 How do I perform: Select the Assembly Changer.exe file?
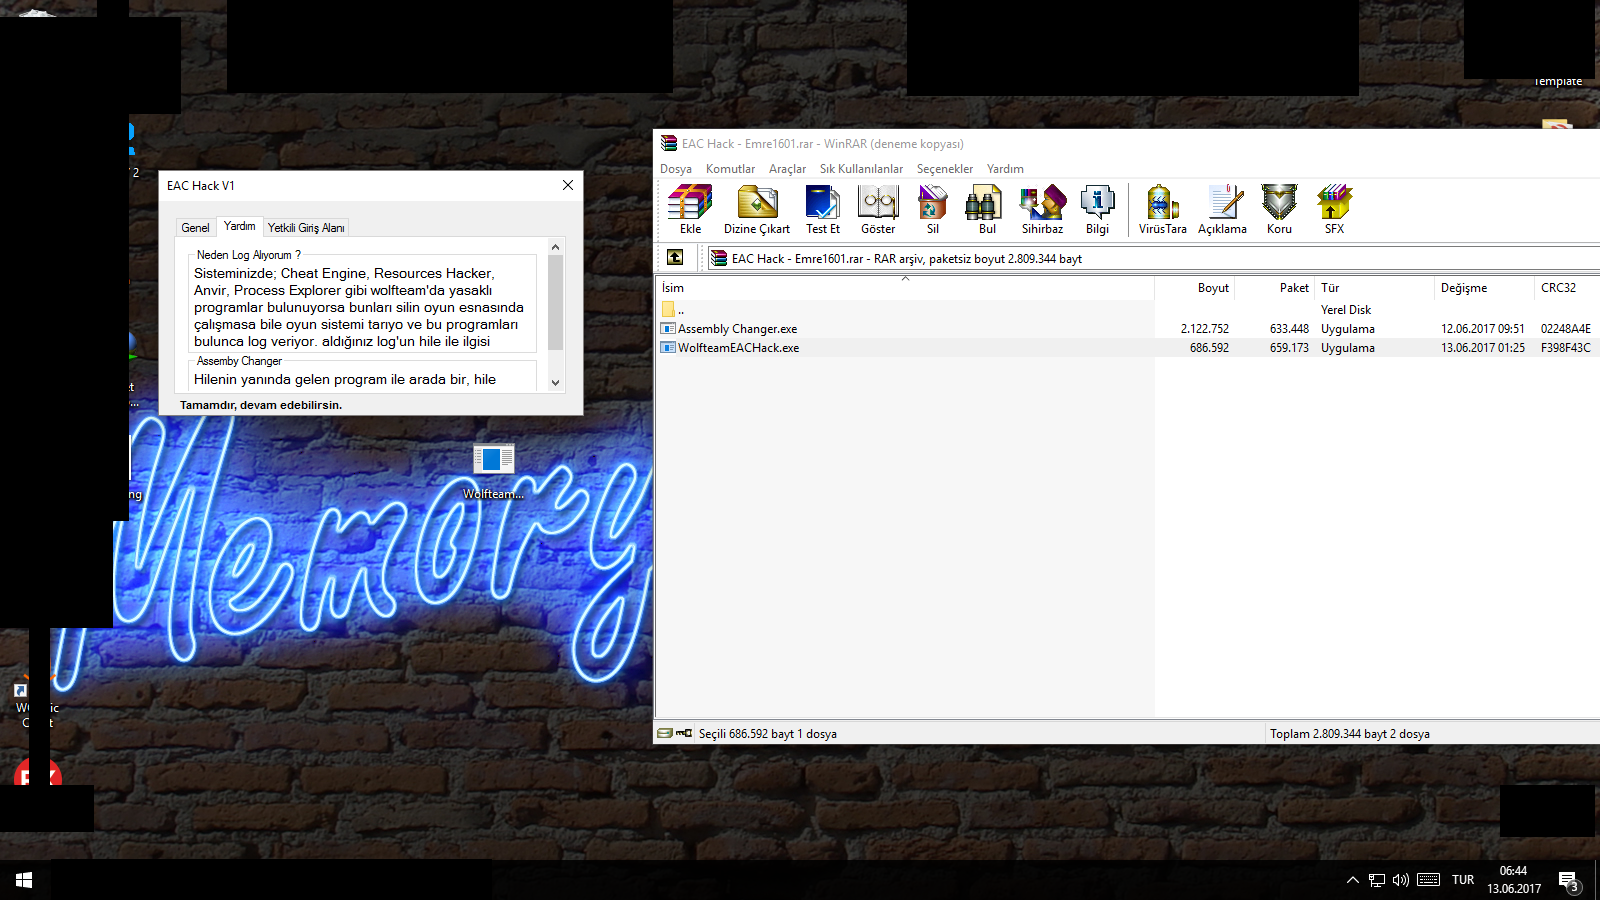[737, 329]
